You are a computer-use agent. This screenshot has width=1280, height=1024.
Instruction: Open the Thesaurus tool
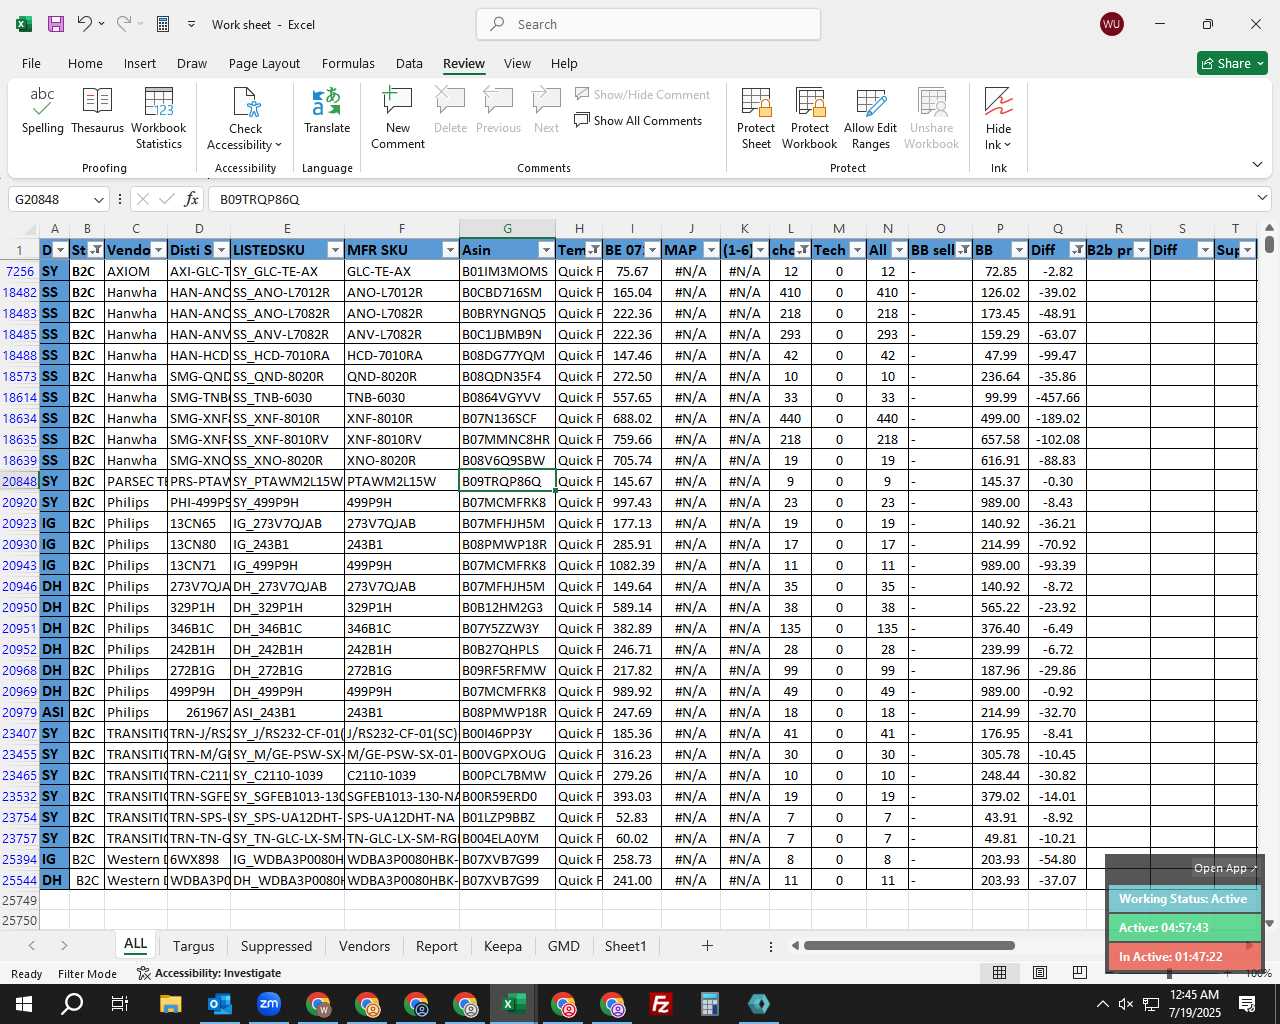[x=97, y=112]
